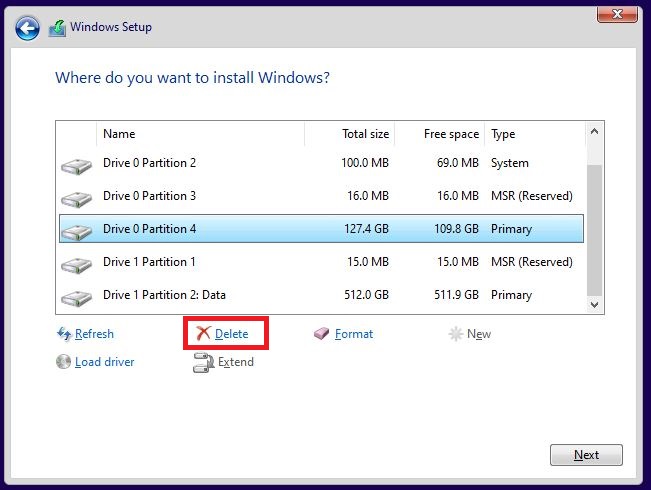
Task: Select Drive 0 Partition 3 name
Action: tap(149, 196)
